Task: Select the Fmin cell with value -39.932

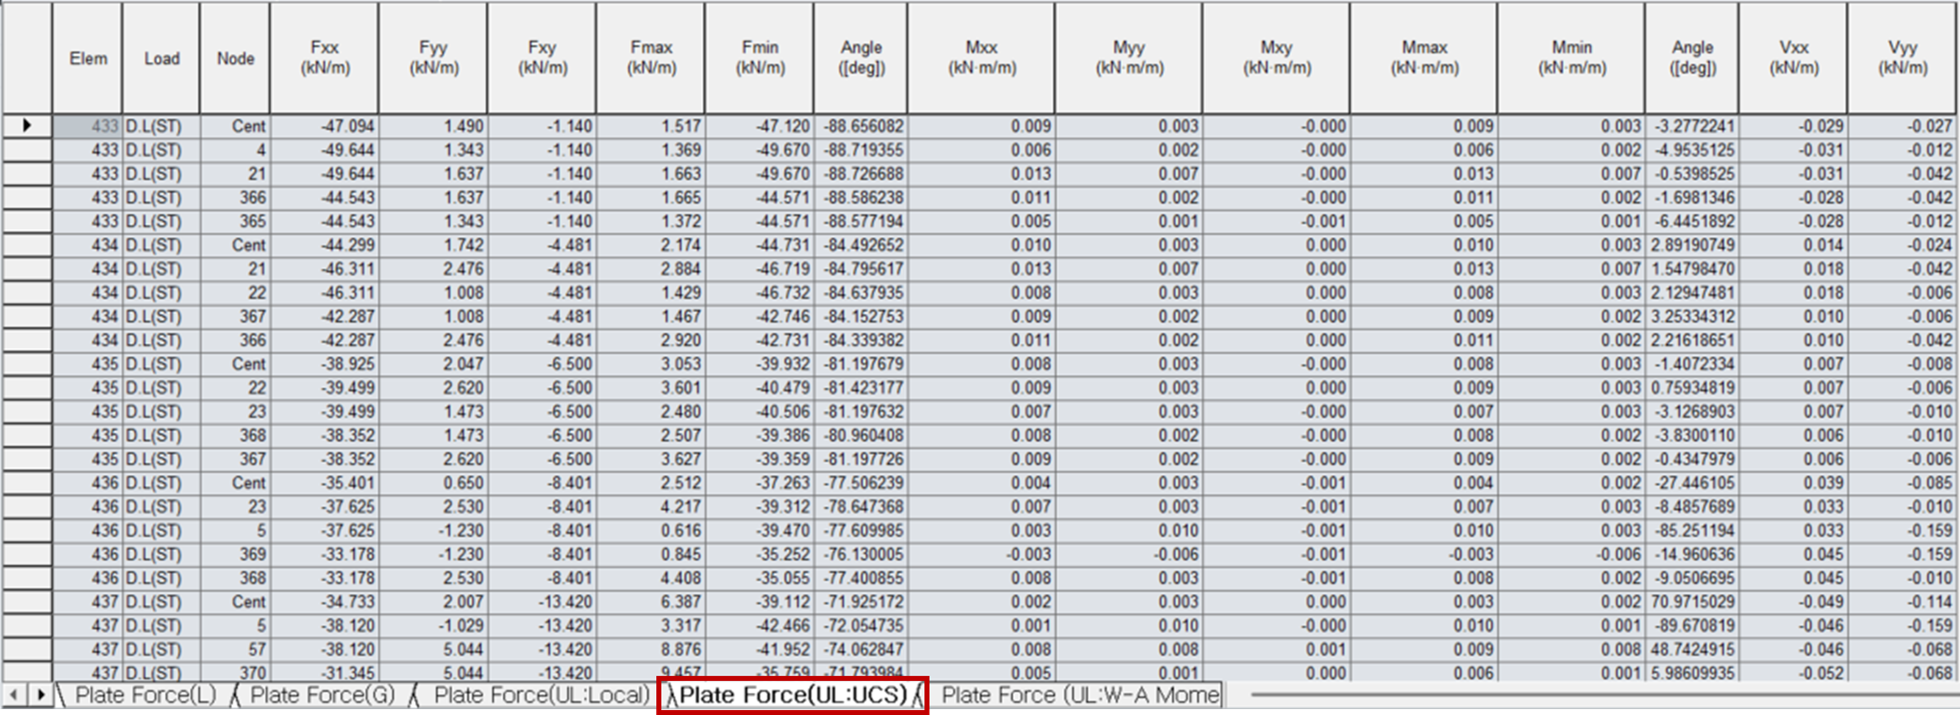Action: [760, 364]
